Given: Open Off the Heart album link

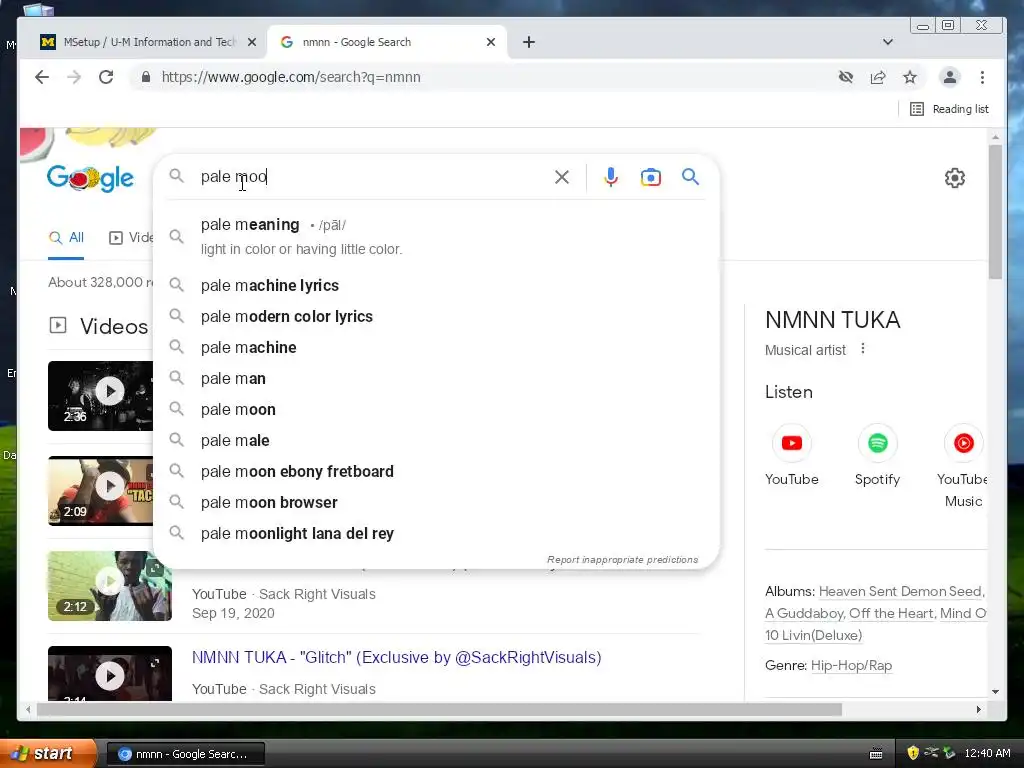Looking at the screenshot, I should (891, 613).
